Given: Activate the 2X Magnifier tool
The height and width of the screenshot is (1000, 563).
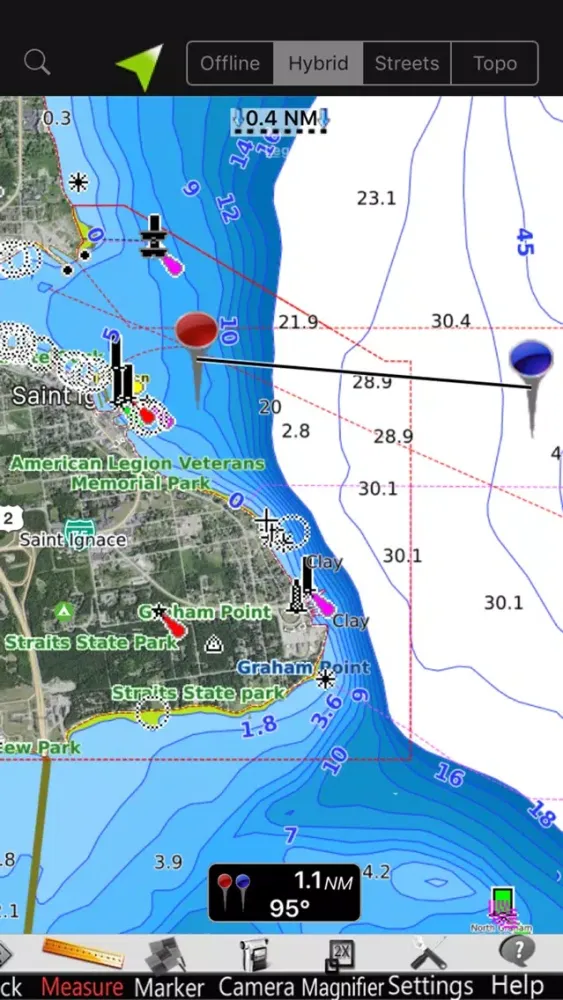Looking at the screenshot, I should pyautogui.click(x=342, y=967).
